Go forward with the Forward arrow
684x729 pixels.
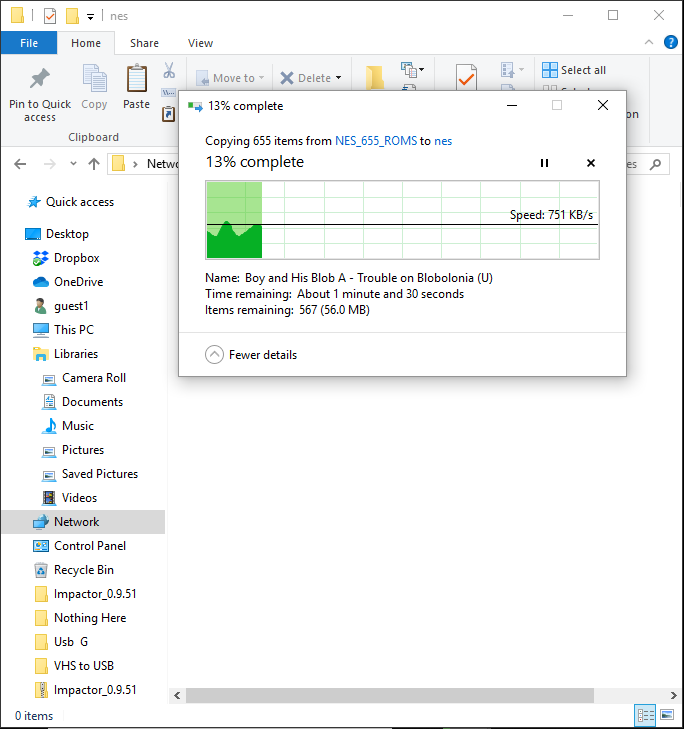click(x=49, y=164)
